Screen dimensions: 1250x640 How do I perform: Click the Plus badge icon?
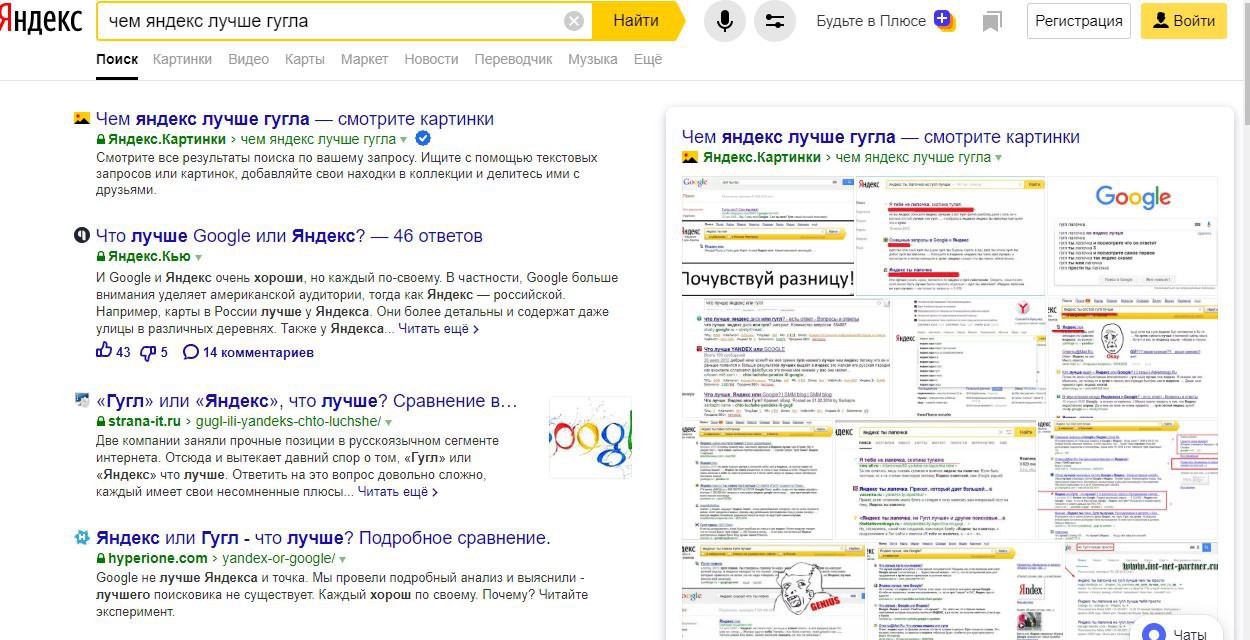944,19
